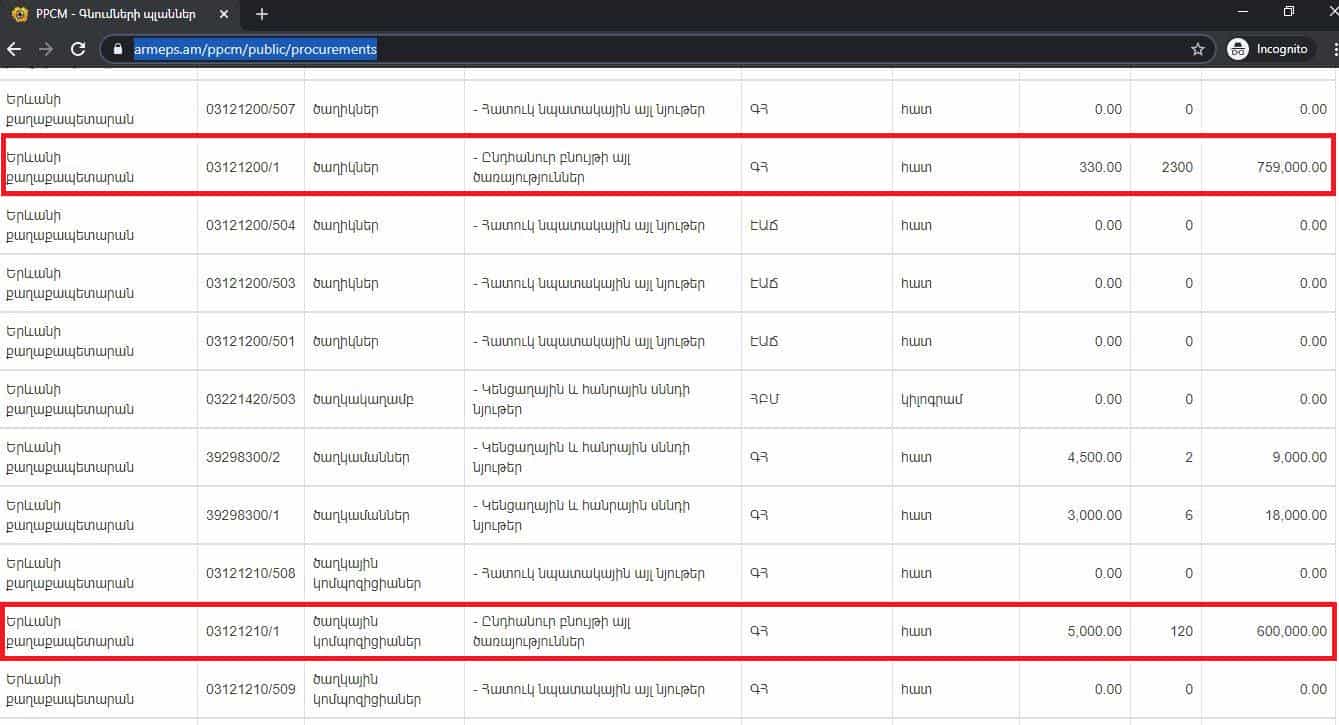1339x725 pixels.
Task: Click the forward navigation arrow
Action: click(46, 49)
